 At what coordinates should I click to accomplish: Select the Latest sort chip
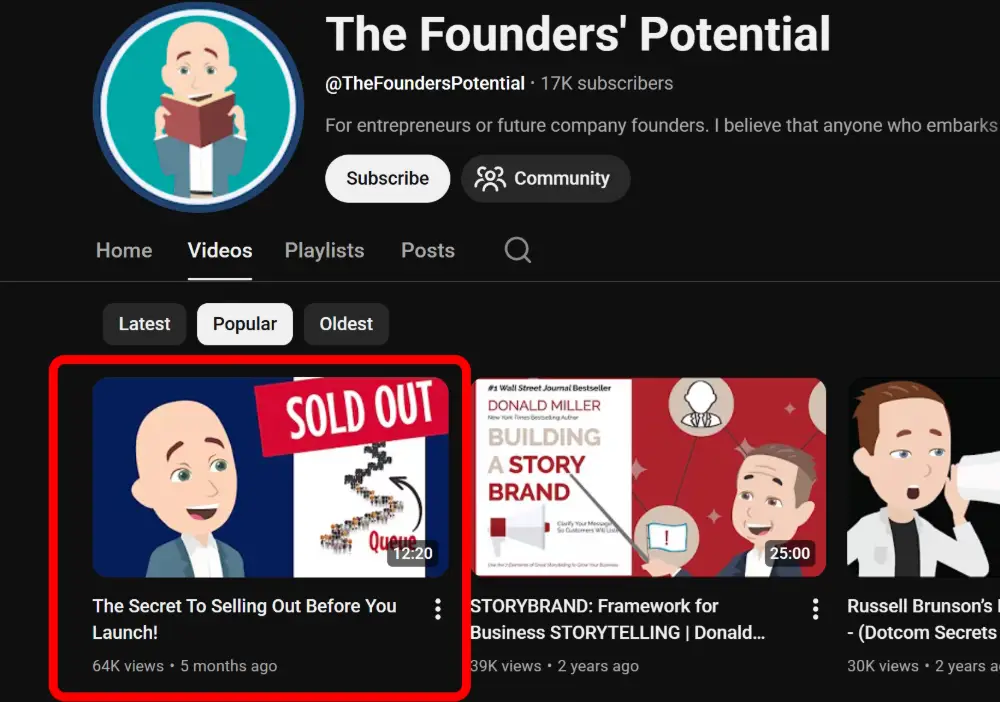click(x=144, y=324)
